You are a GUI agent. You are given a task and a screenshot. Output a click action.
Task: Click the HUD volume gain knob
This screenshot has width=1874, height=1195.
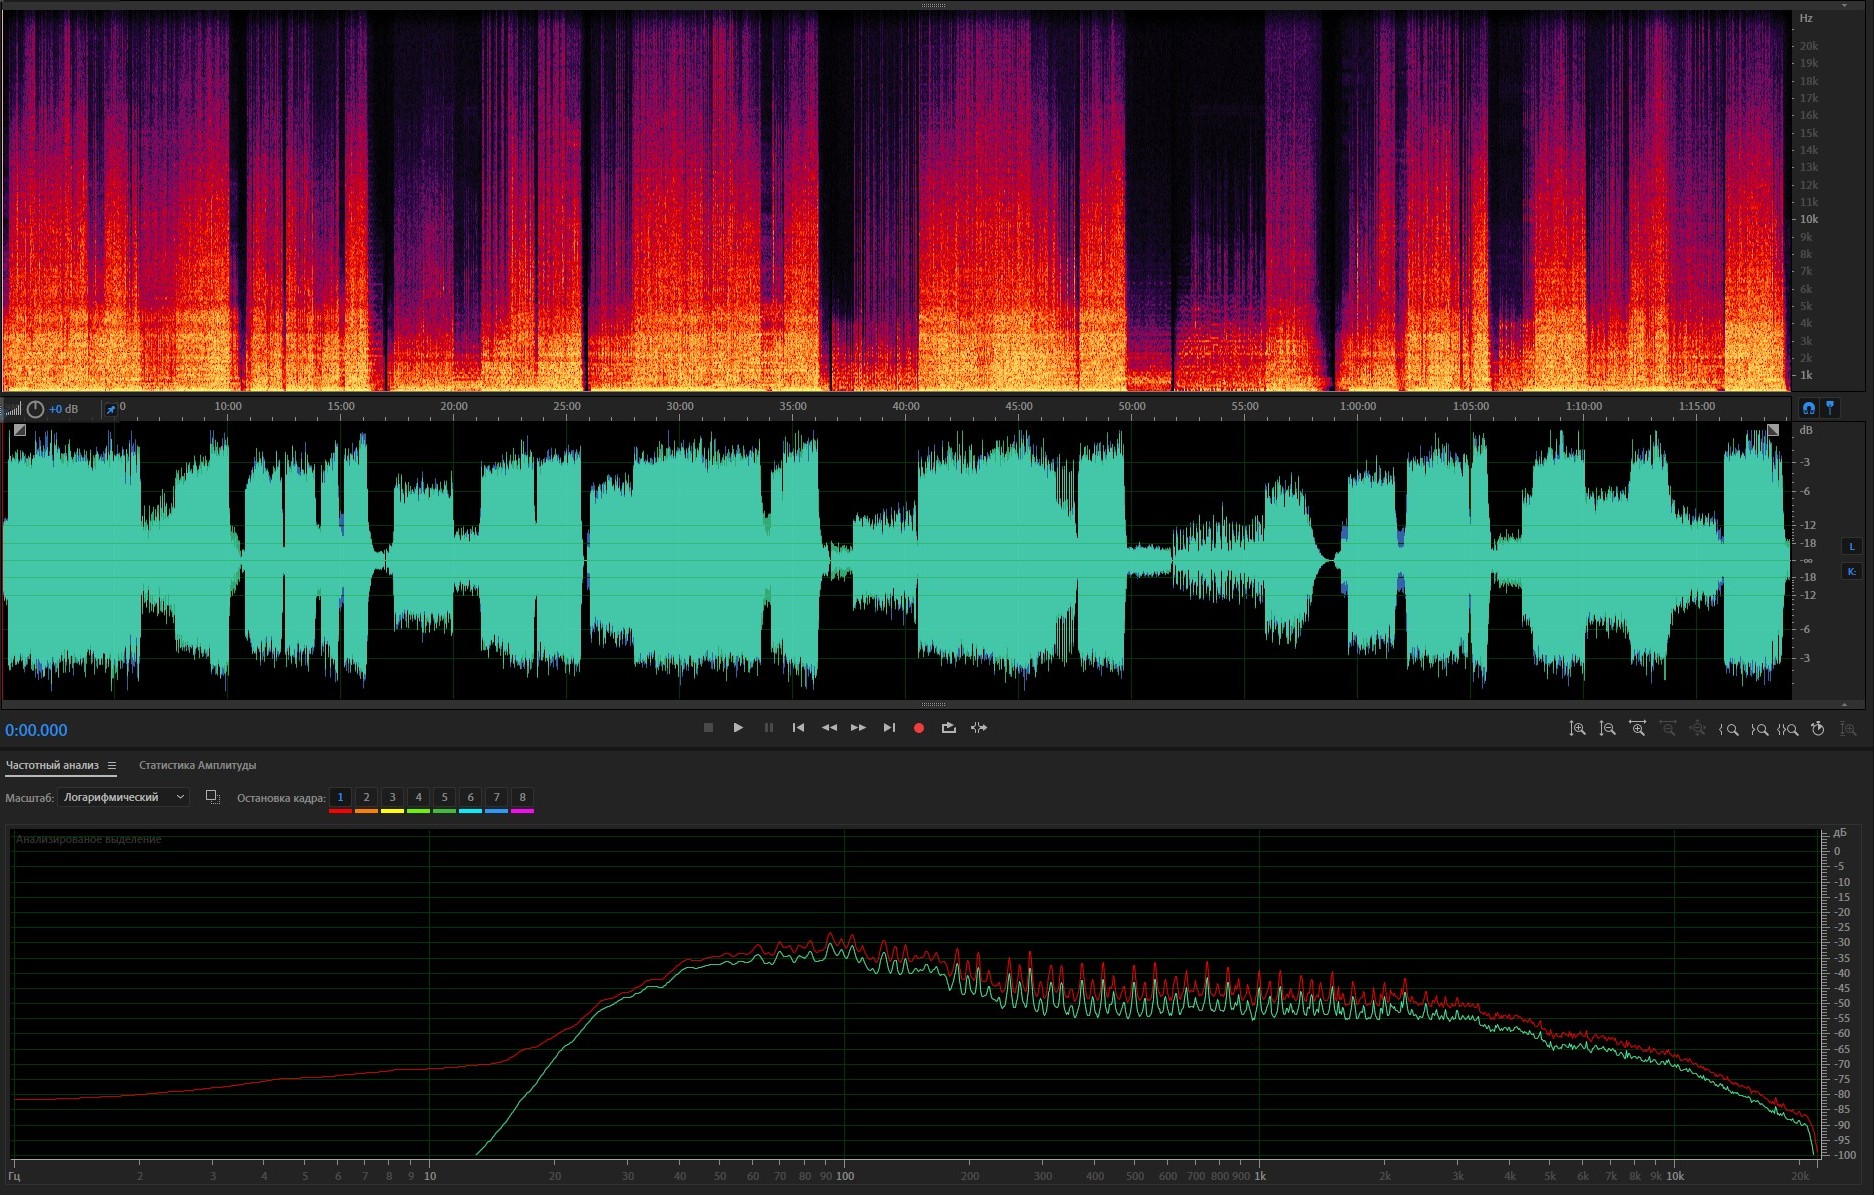(36, 409)
